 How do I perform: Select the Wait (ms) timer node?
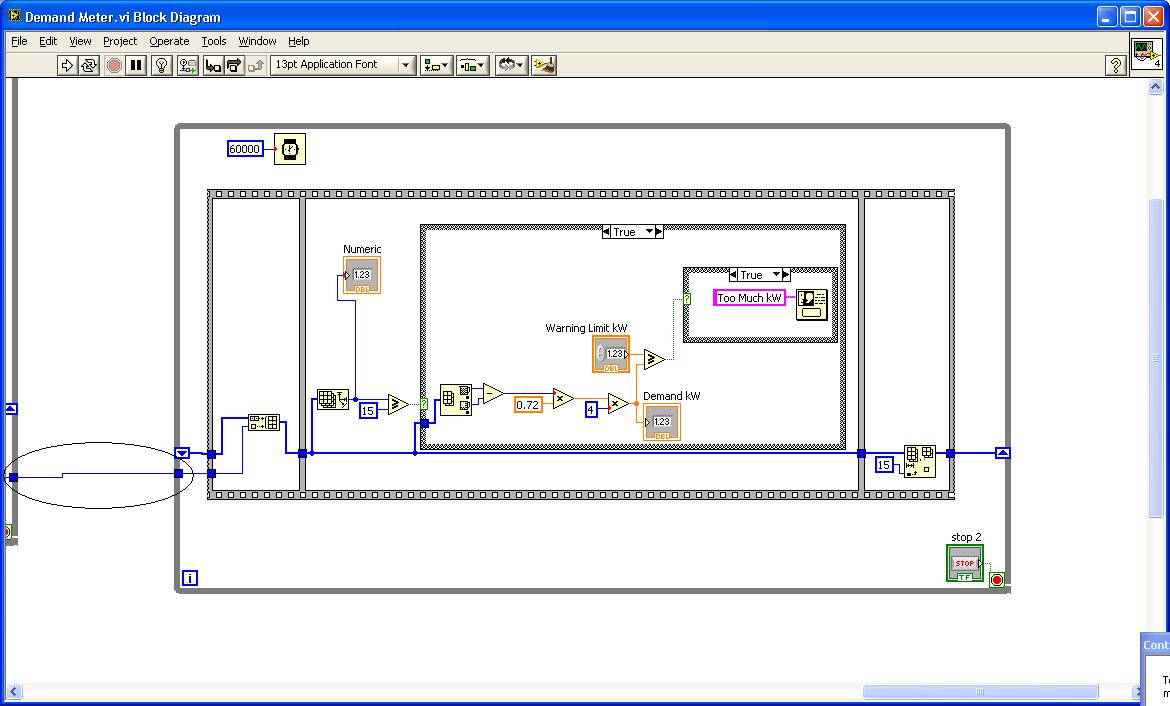290,149
